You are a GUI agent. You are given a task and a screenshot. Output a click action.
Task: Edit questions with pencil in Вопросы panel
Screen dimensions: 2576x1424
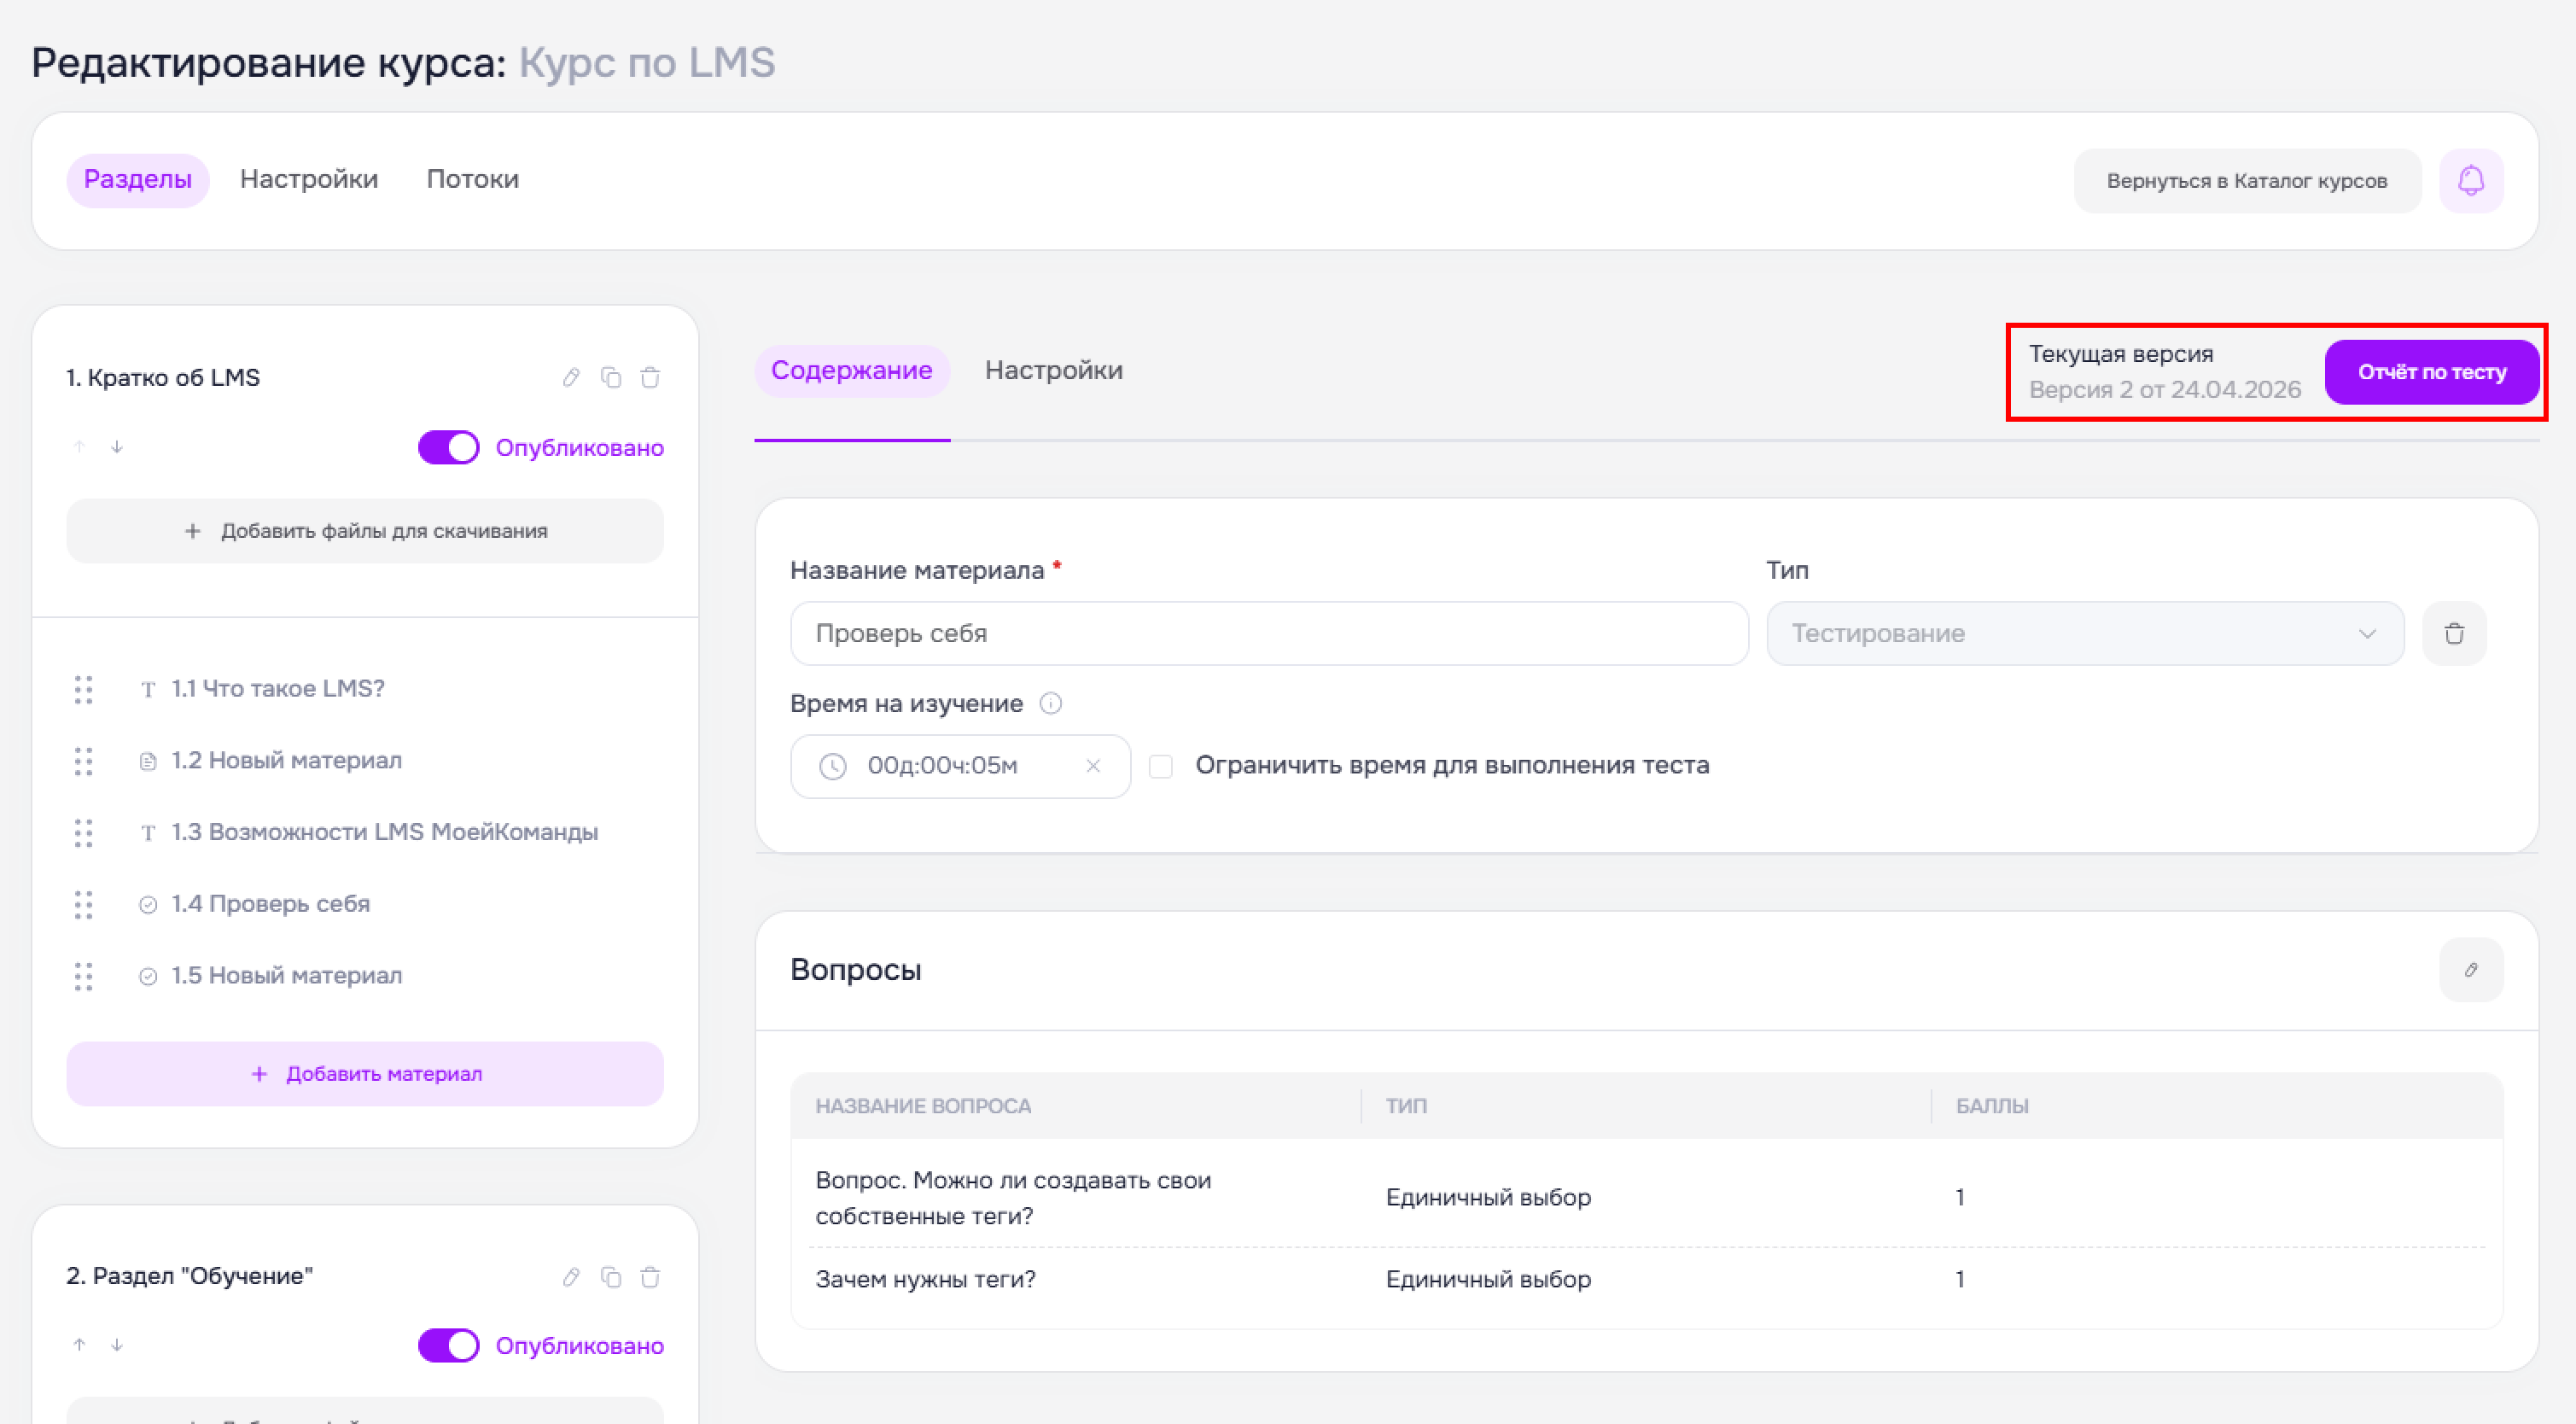coord(2470,969)
